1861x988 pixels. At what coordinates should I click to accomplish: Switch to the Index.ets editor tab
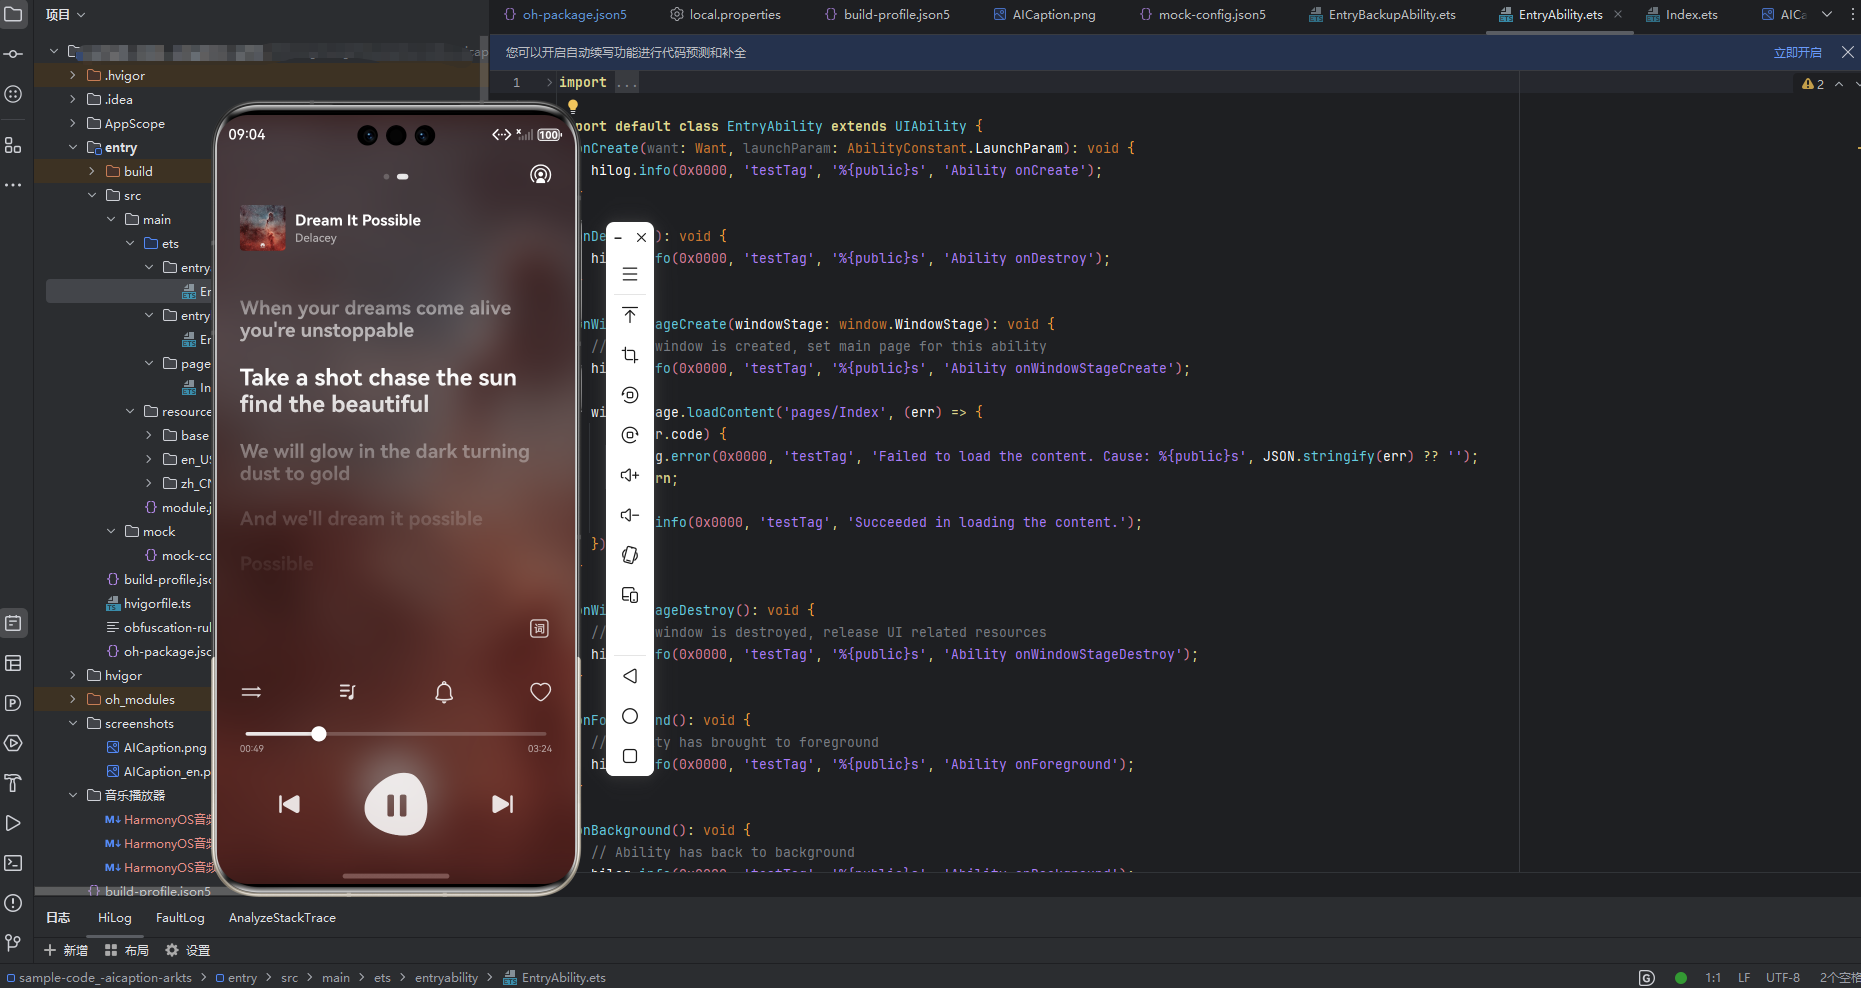click(x=1690, y=15)
